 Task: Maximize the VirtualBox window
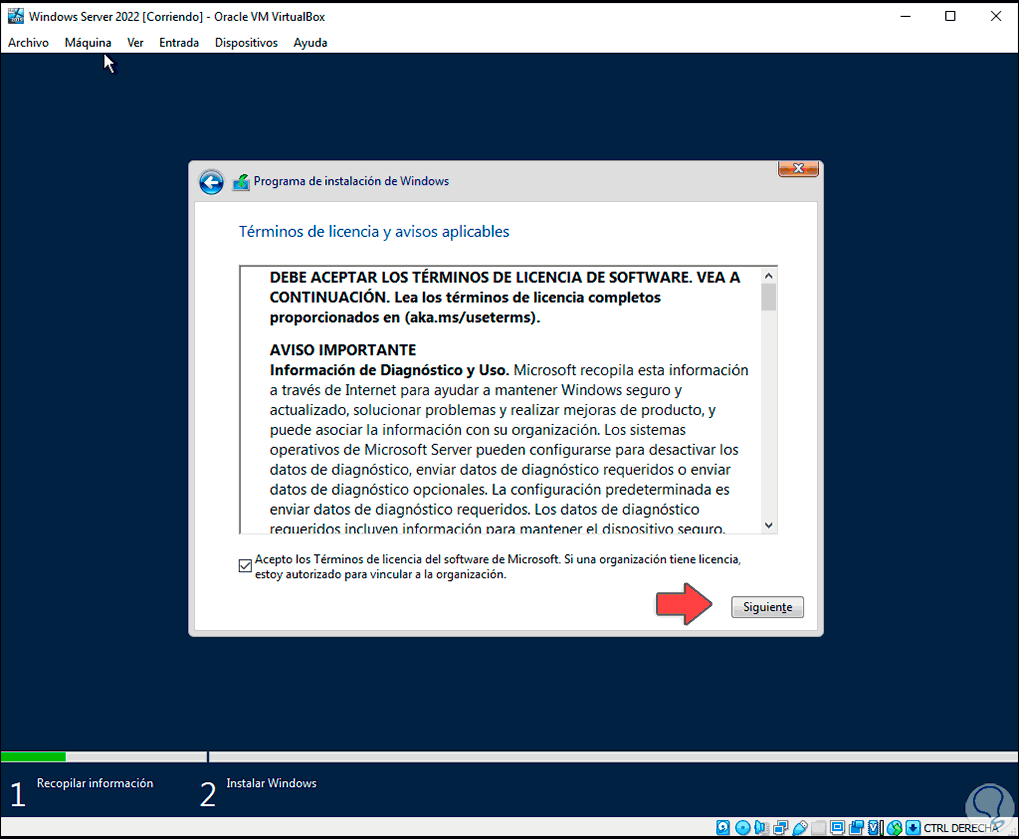[950, 16]
